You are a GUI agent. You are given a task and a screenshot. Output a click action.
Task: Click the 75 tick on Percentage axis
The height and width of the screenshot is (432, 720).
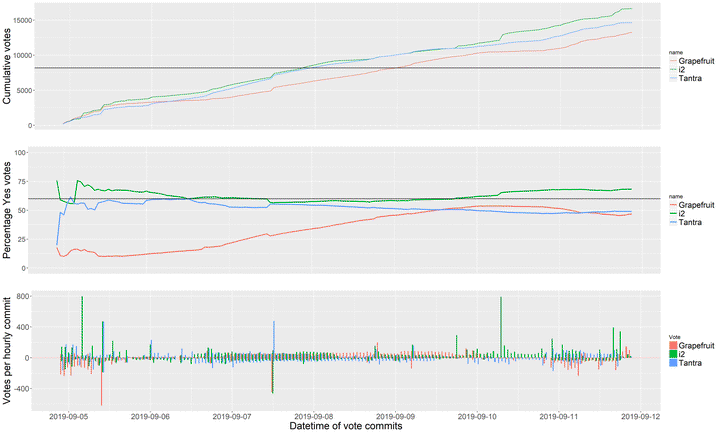24,181
